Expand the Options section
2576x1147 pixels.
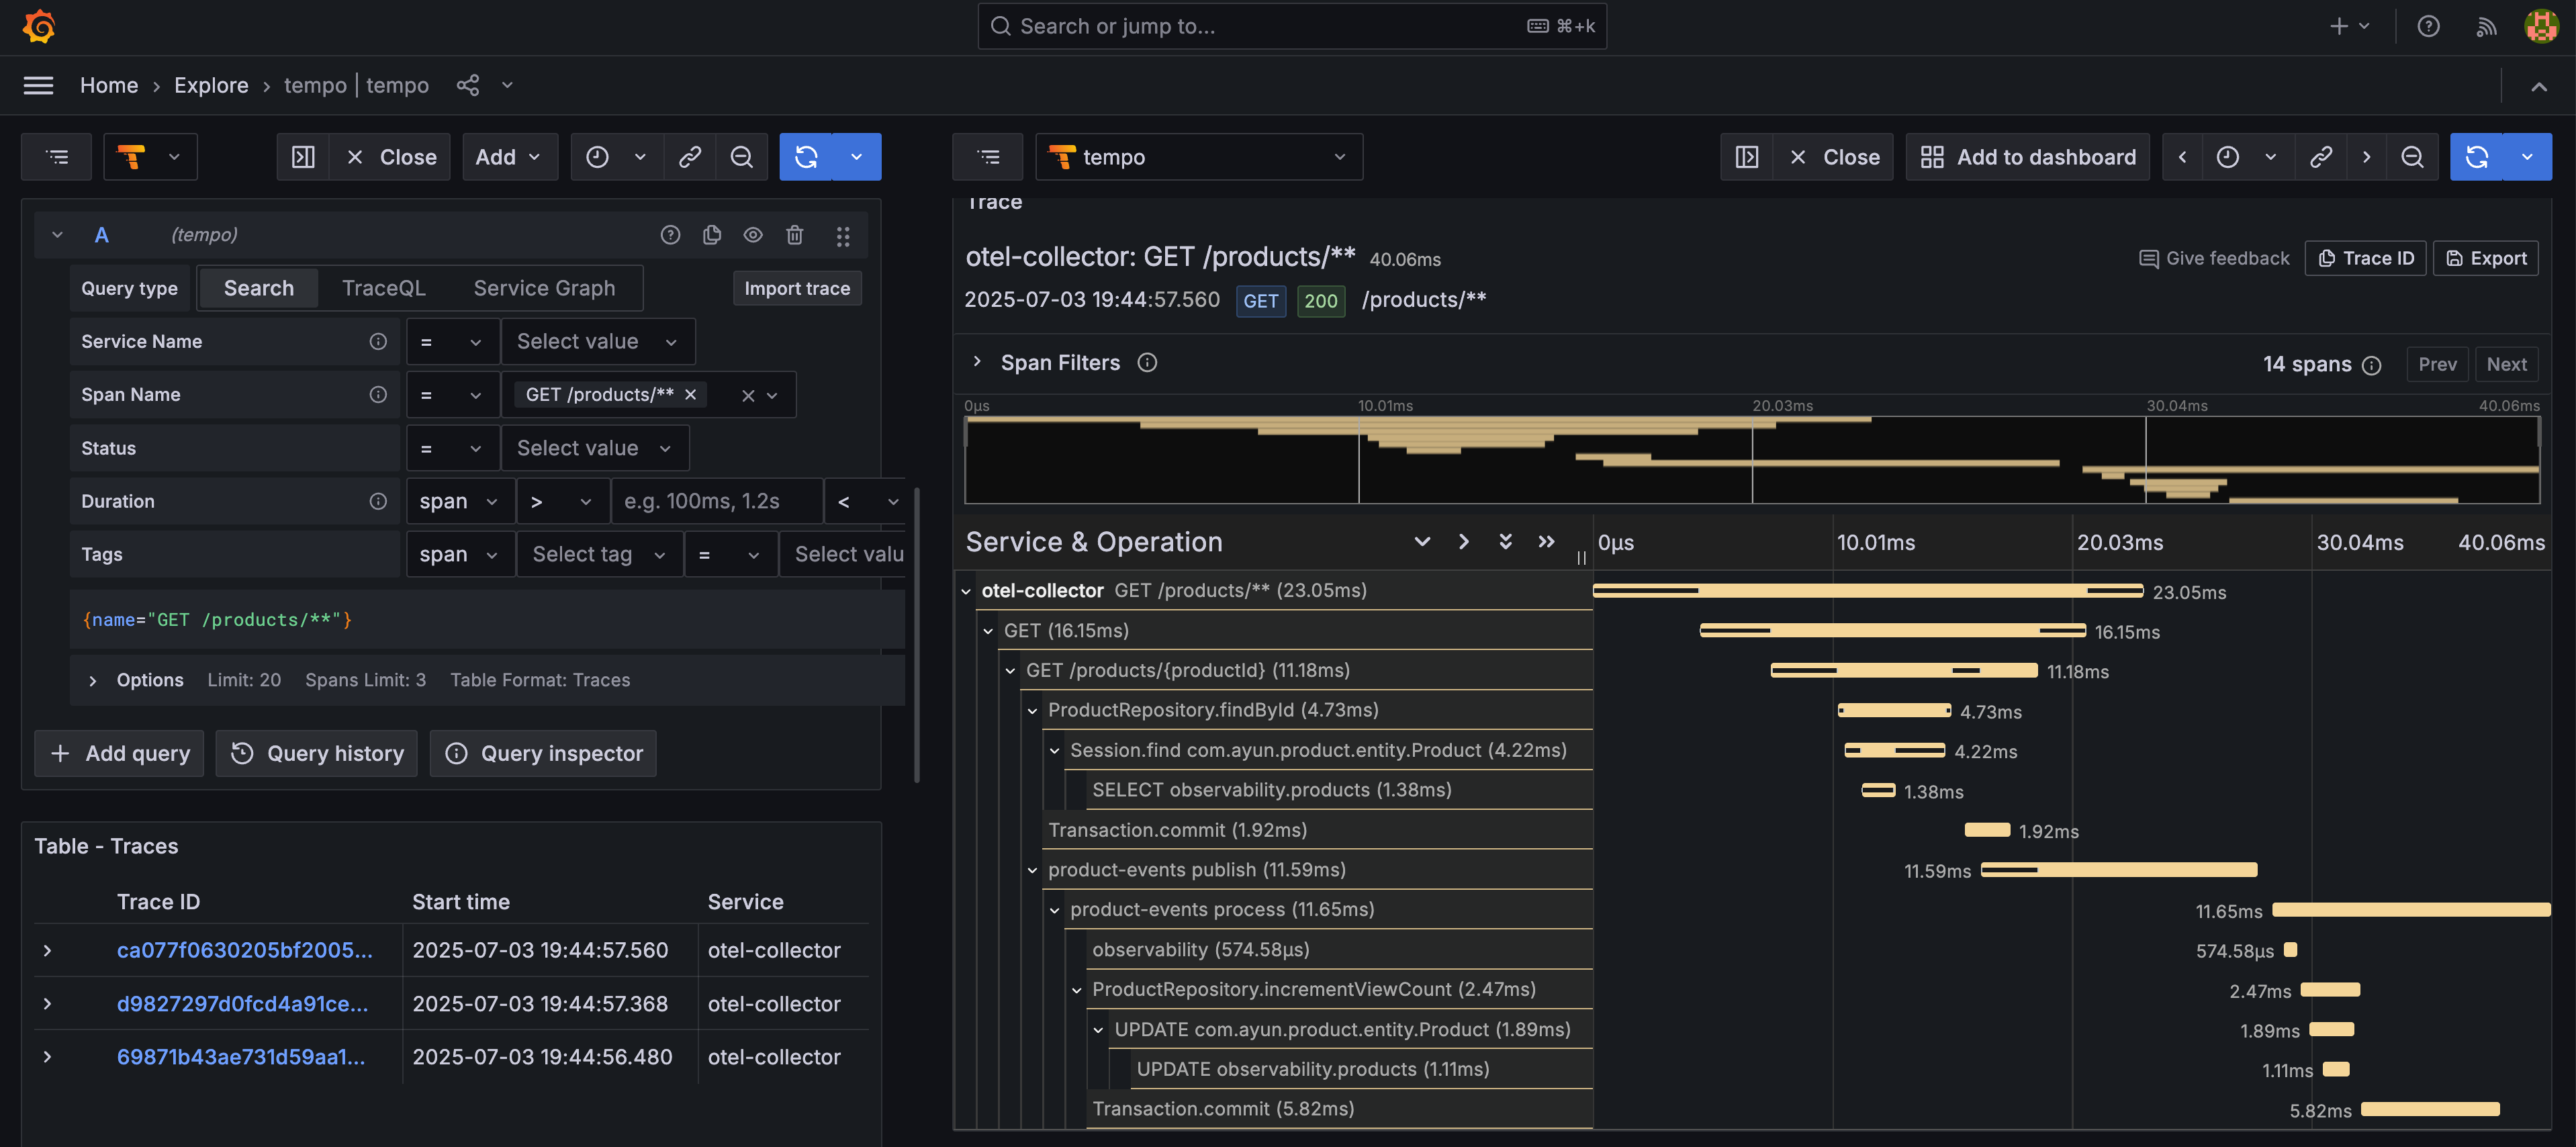click(93, 680)
